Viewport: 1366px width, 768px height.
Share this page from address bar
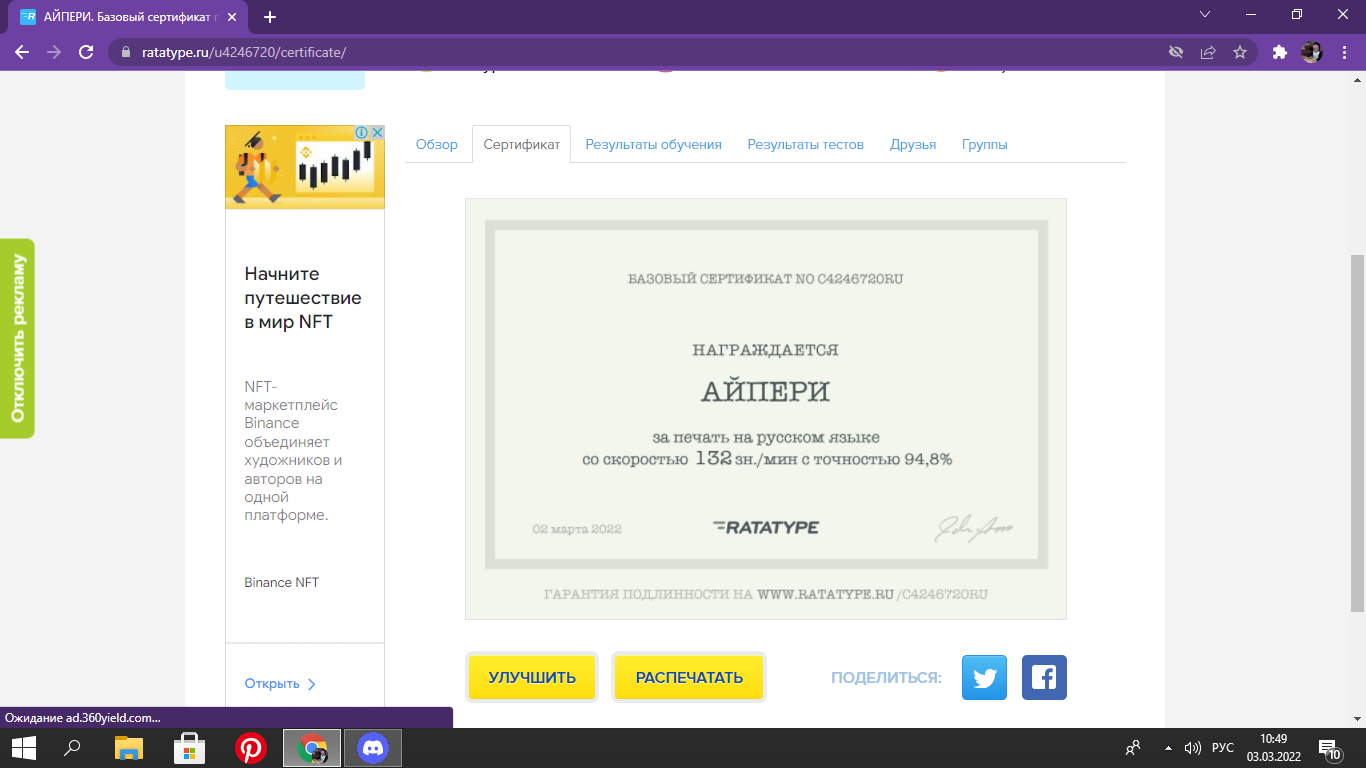(1208, 52)
